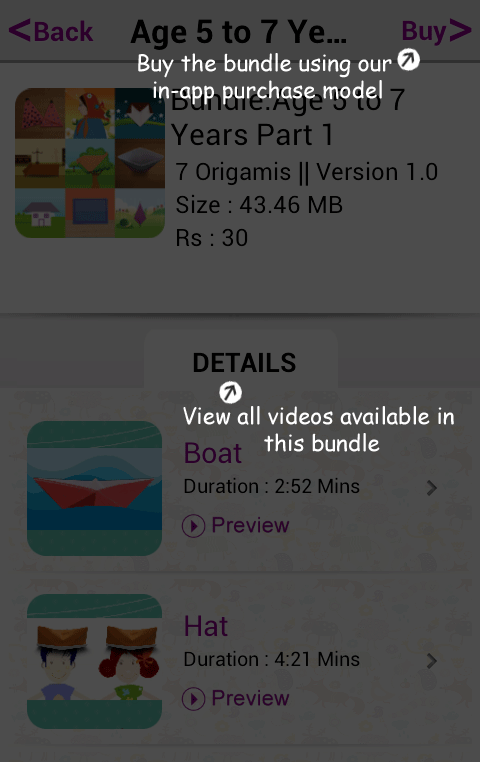Play the Hat preview circle icon

[193, 699]
